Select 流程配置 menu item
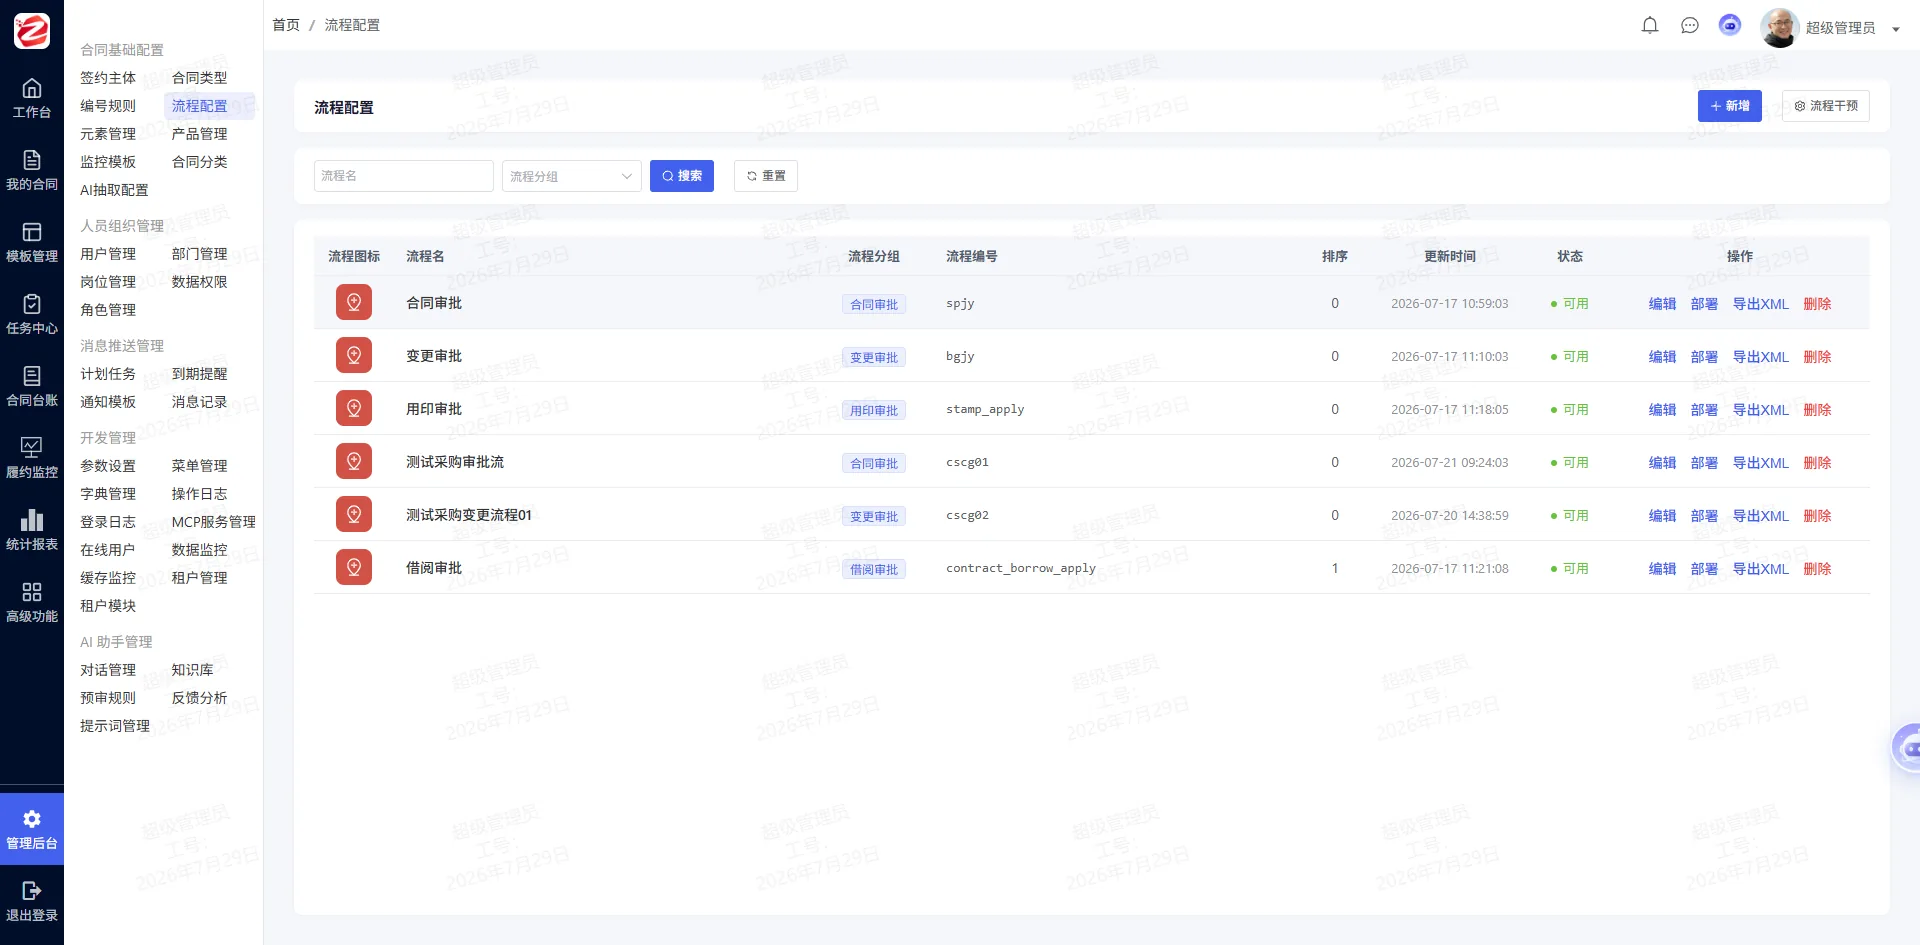 point(200,106)
